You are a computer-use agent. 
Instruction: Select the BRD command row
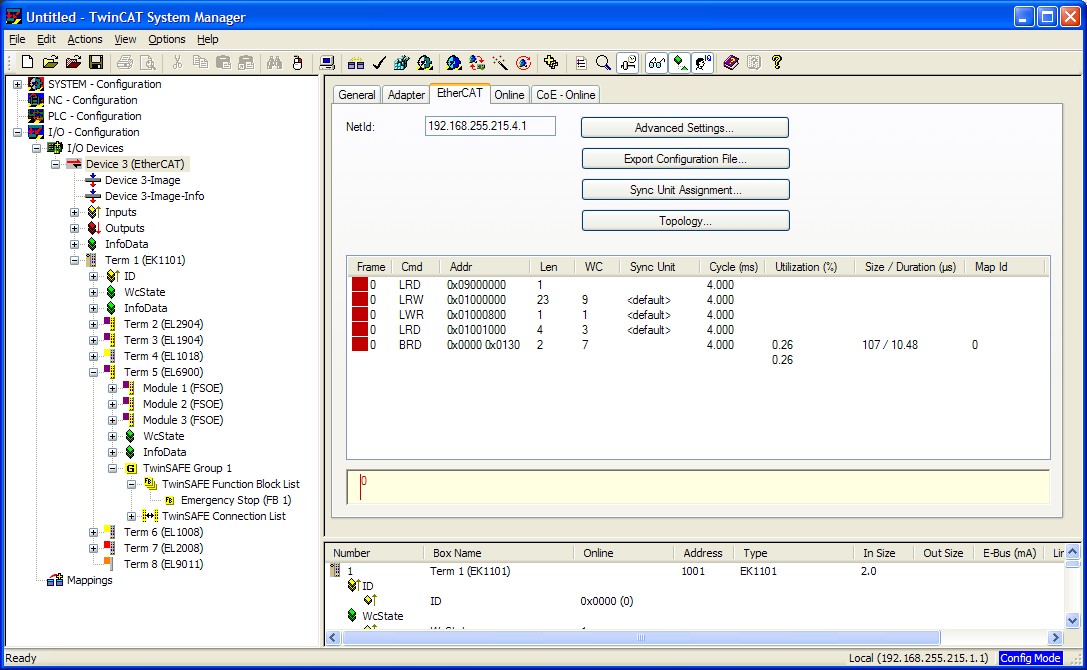(699, 345)
